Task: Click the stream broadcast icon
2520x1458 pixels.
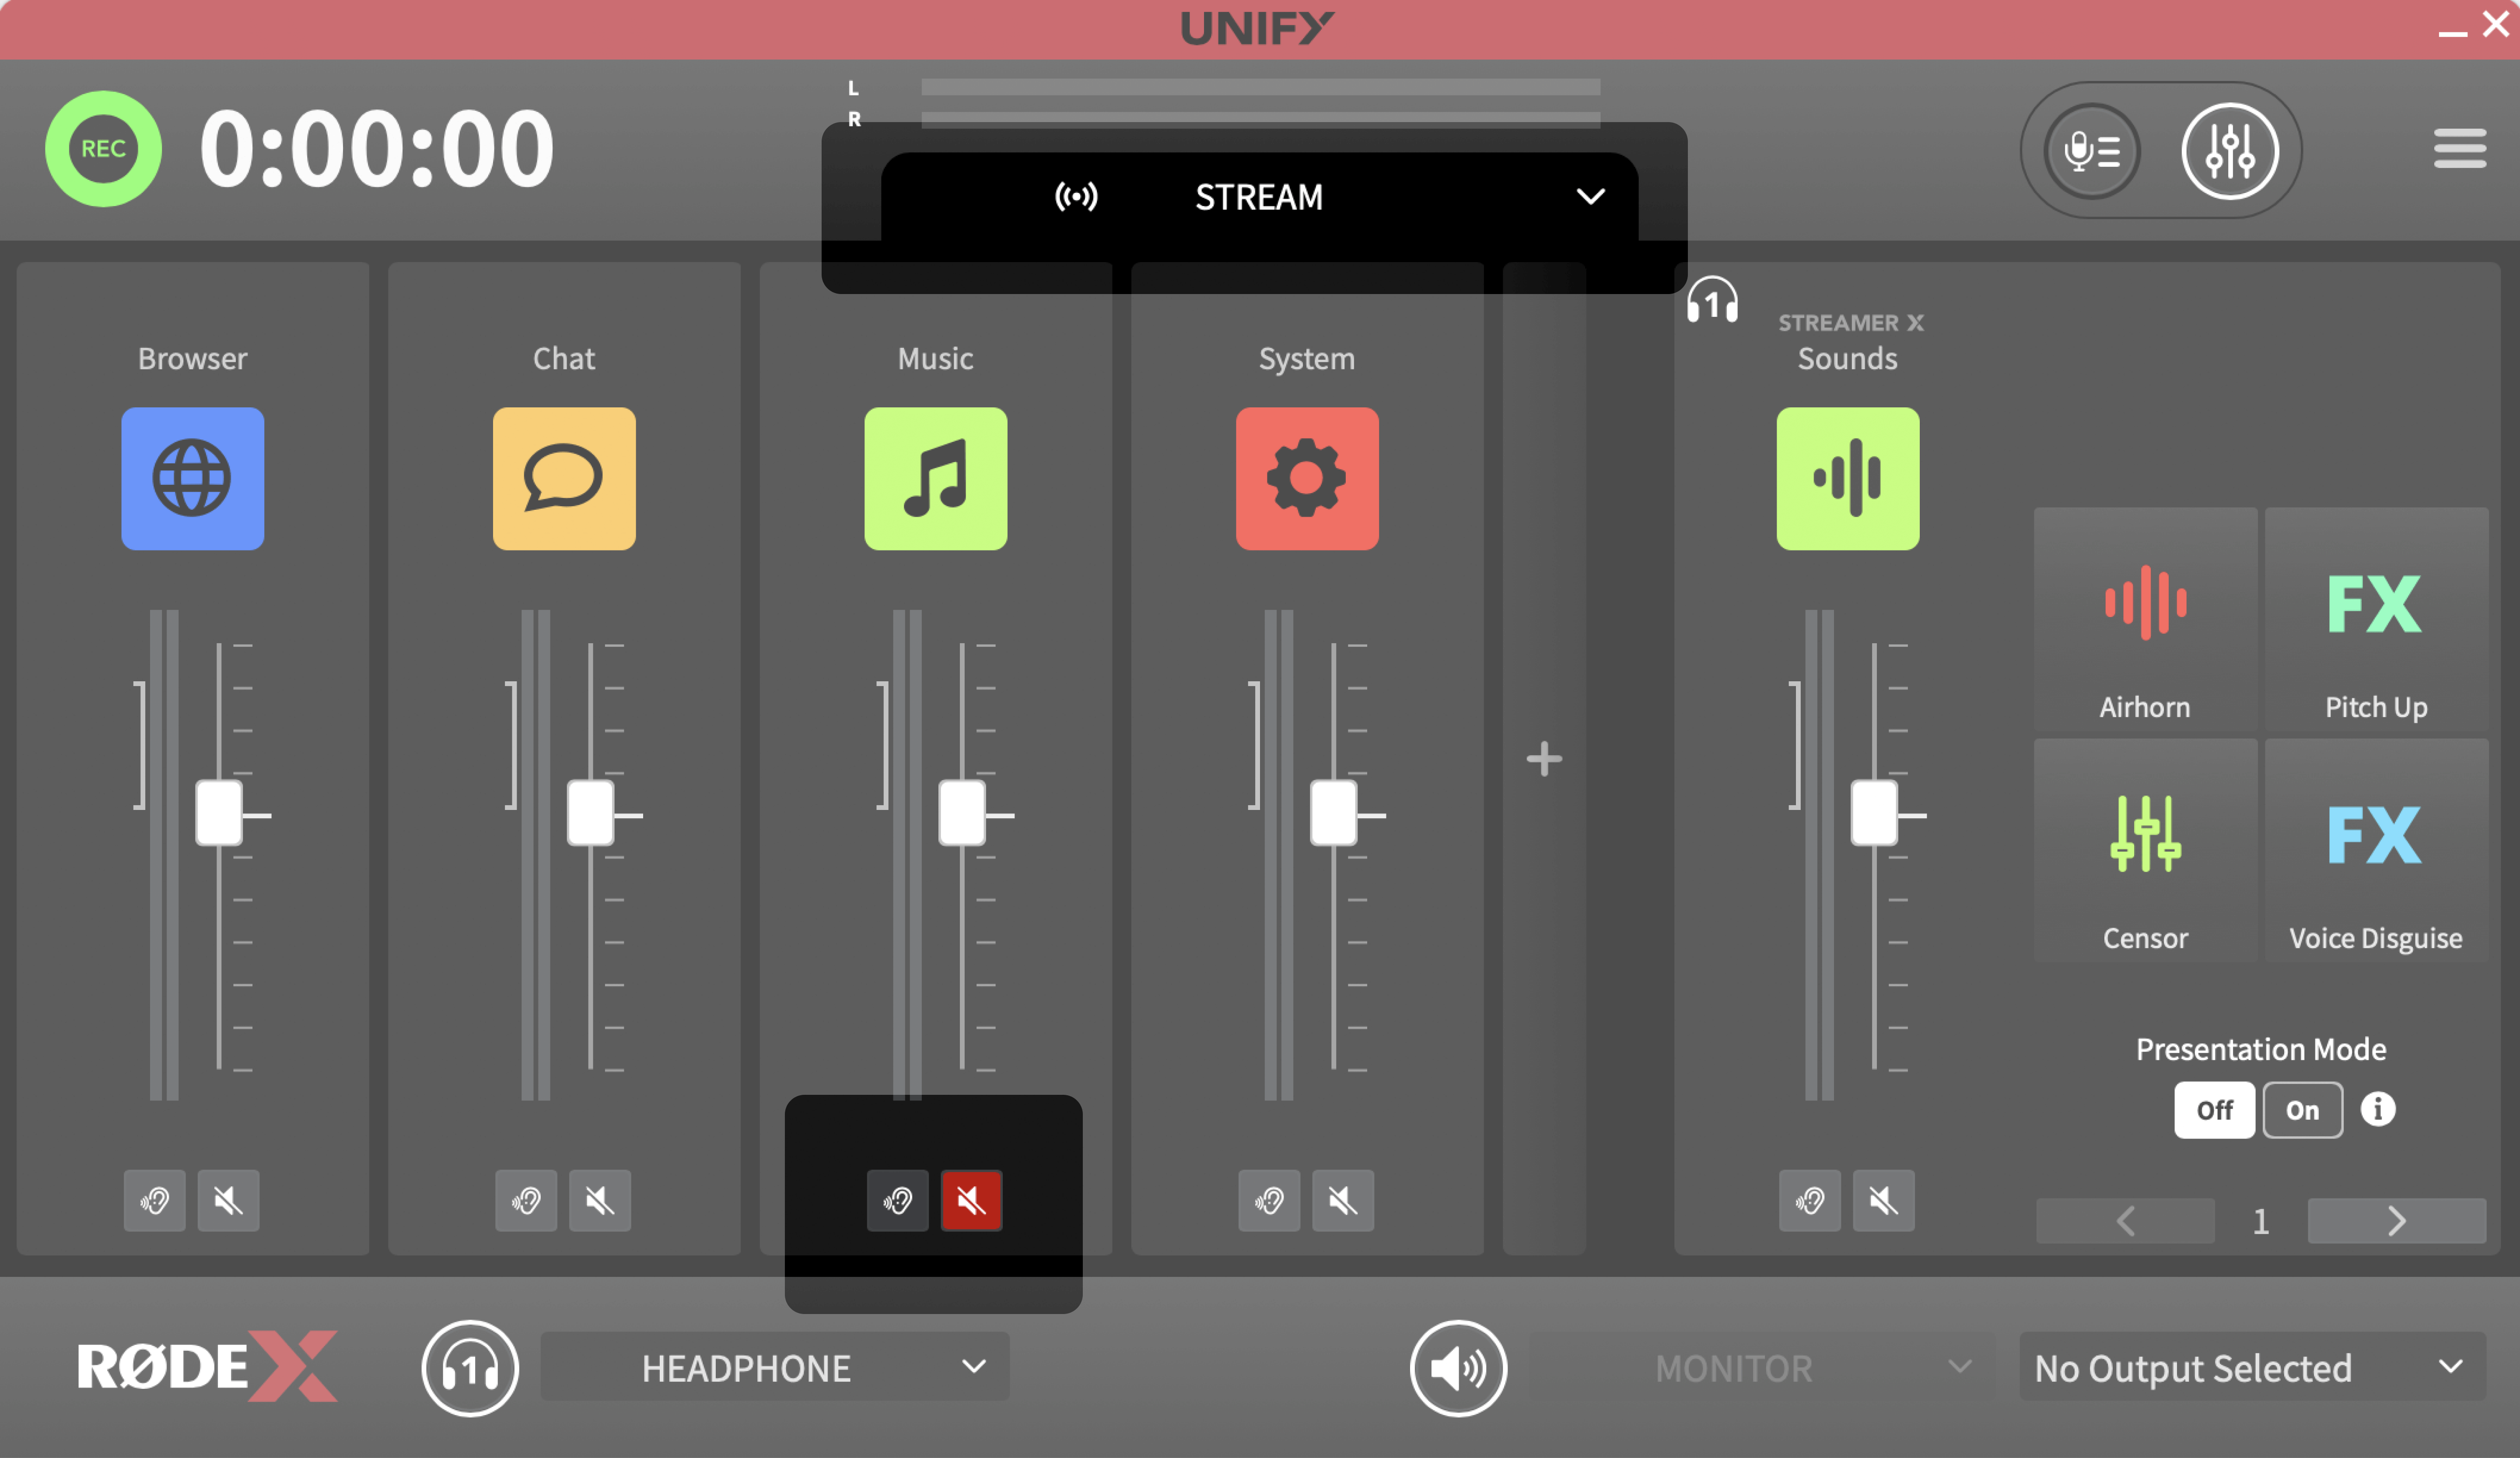Action: pos(1076,197)
